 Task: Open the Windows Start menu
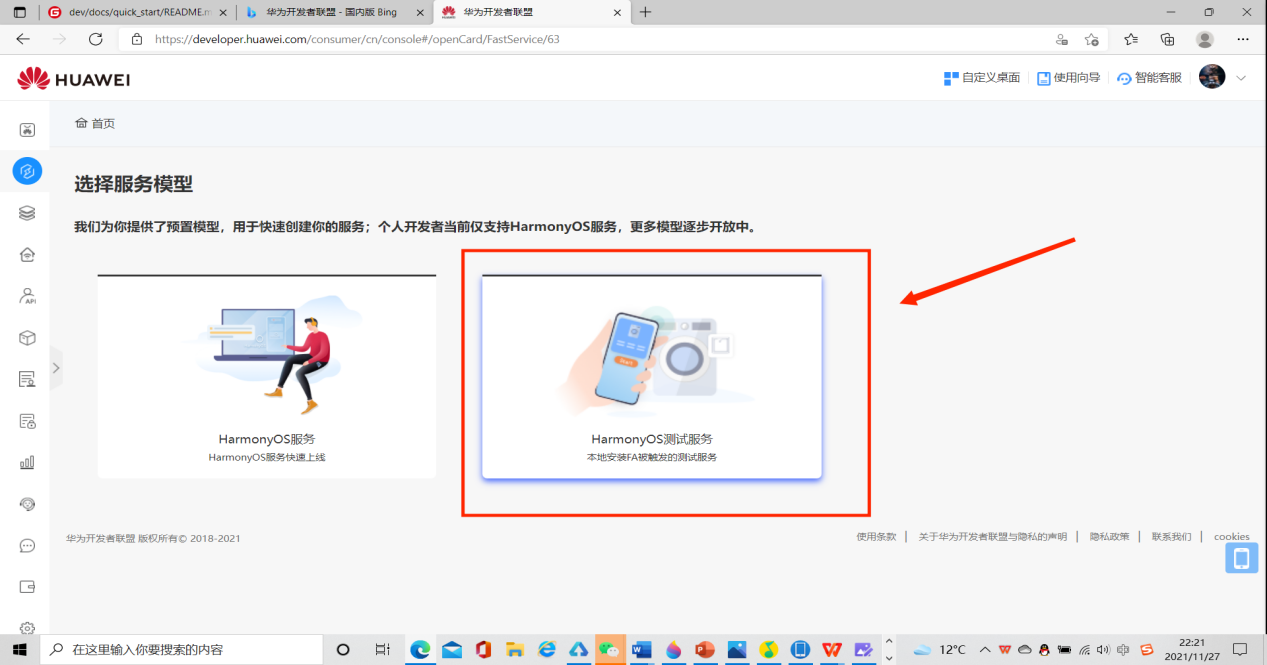point(20,649)
